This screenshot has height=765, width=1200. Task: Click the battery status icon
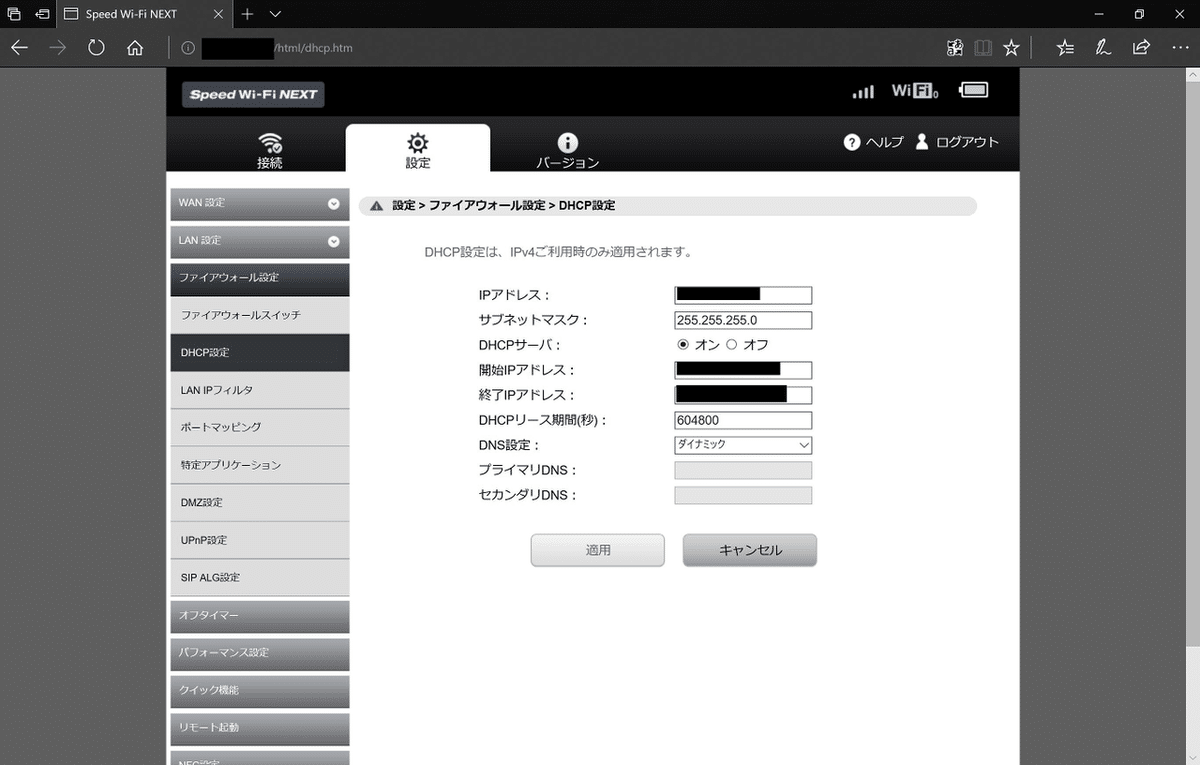pos(974,90)
